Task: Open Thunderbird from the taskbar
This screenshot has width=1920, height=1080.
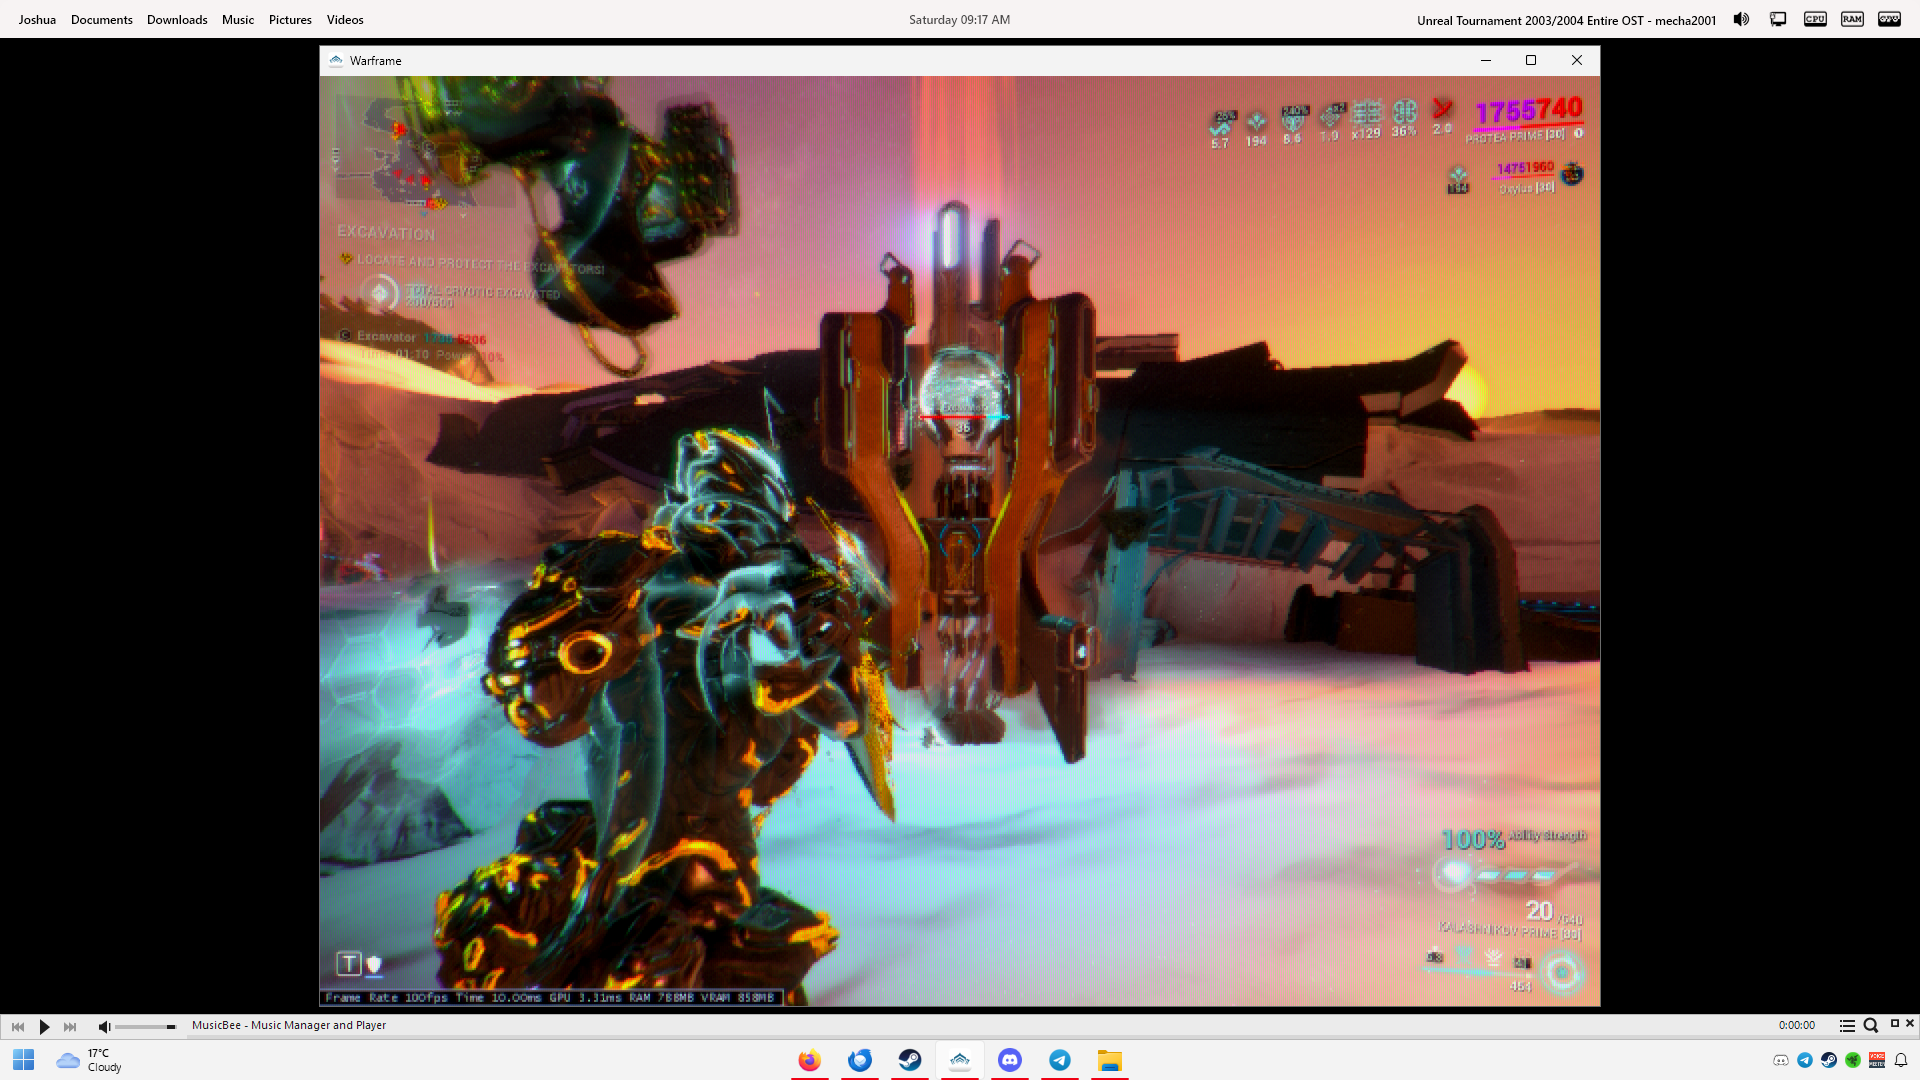Action: (x=860, y=1060)
